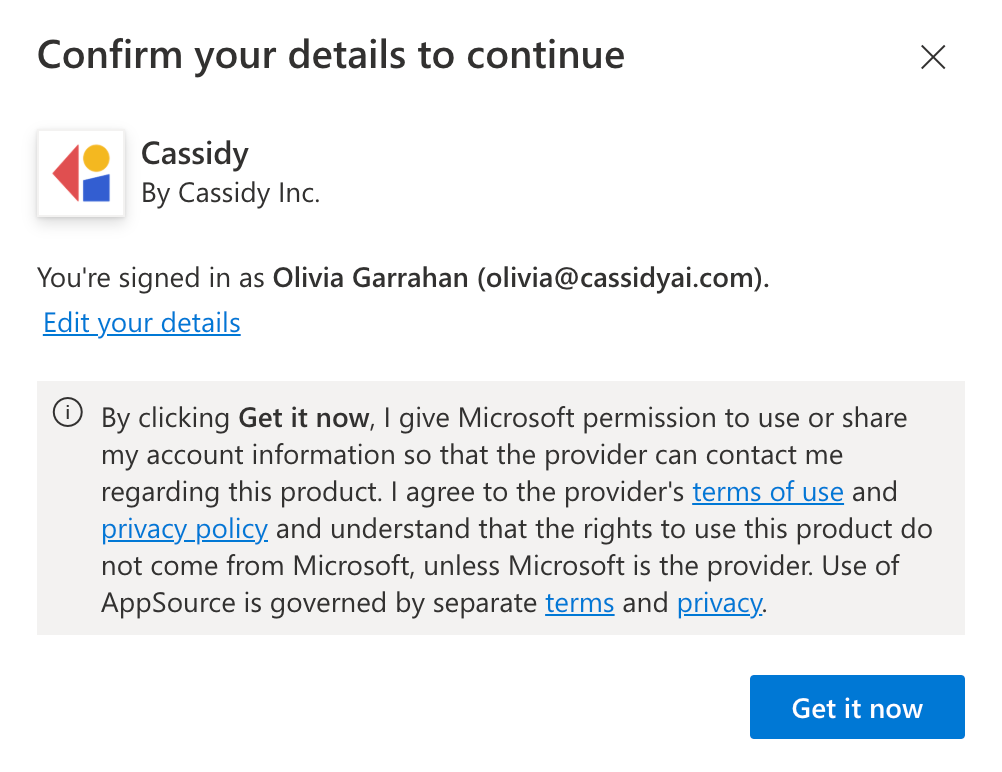
Task: Click the blue shape in the Cassidy logo
Action: 94,188
